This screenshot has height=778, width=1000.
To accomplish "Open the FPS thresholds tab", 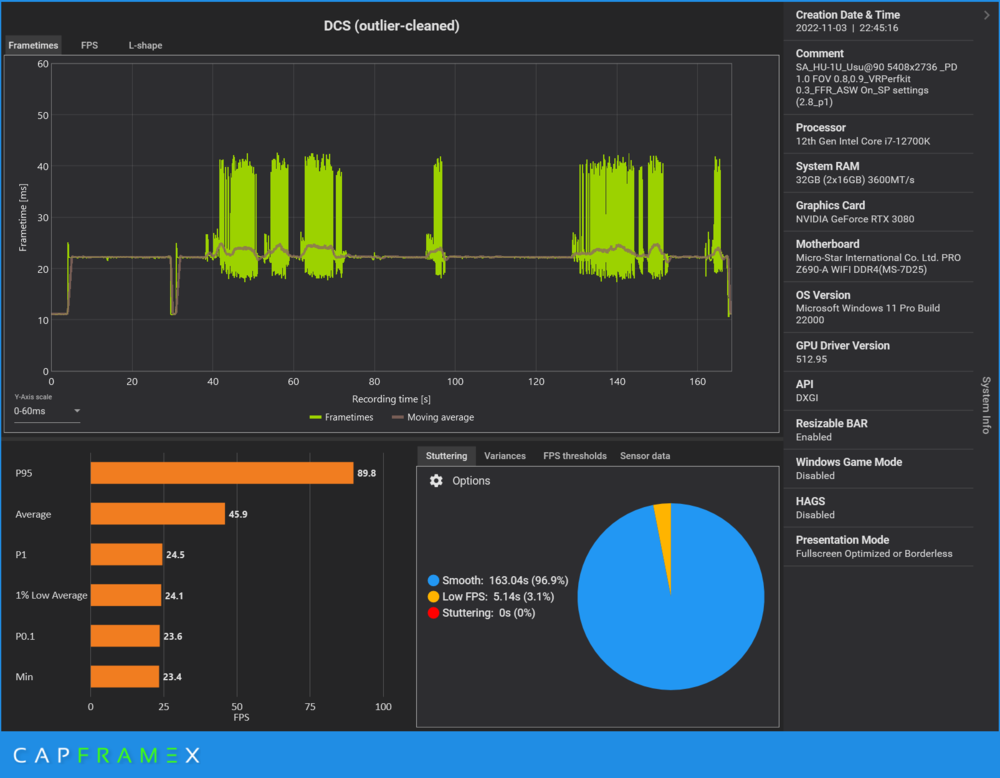I will point(574,456).
